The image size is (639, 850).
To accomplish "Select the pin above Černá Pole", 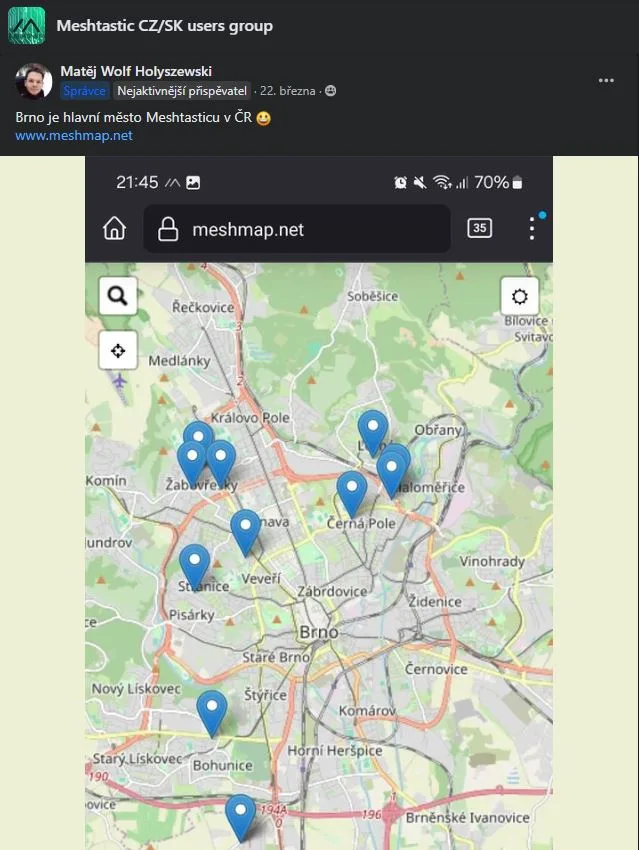I will (352, 492).
